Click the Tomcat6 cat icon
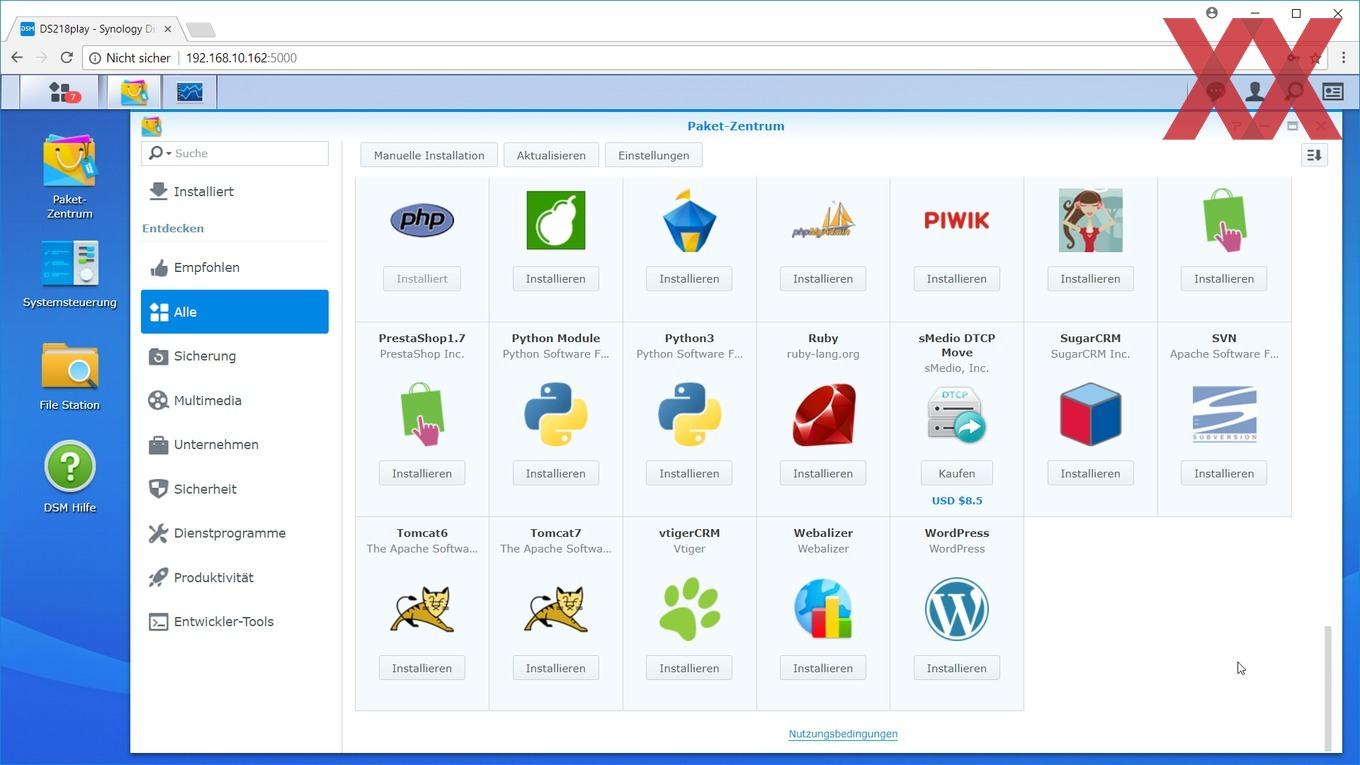The image size is (1360, 765). click(422, 609)
